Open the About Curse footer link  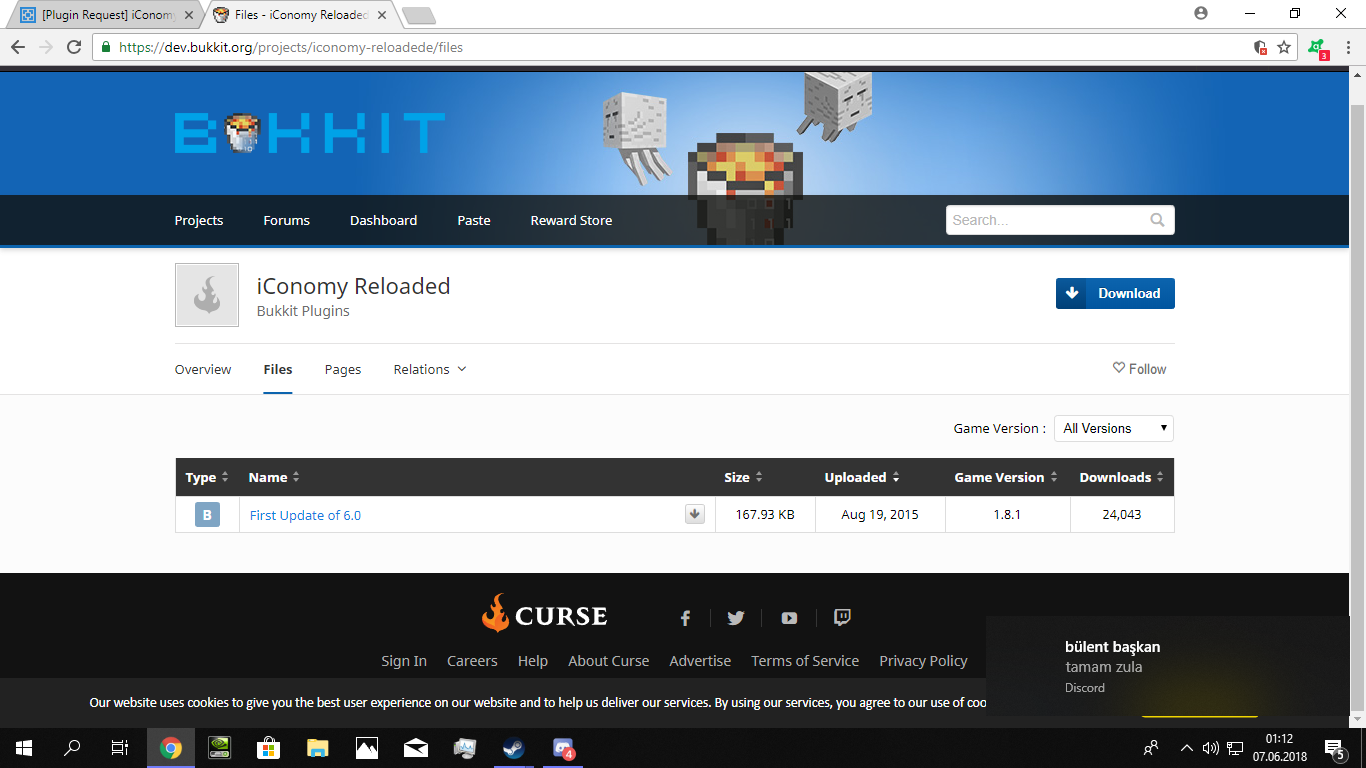pyautogui.click(x=608, y=661)
